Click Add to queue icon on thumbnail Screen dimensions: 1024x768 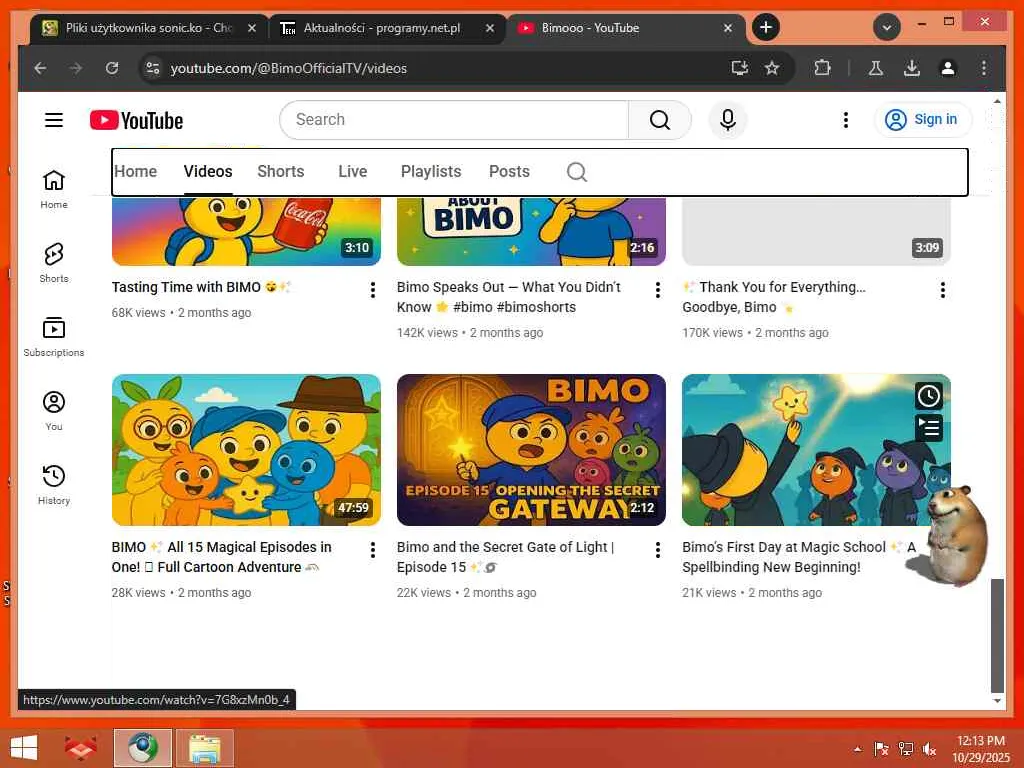click(x=929, y=428)
